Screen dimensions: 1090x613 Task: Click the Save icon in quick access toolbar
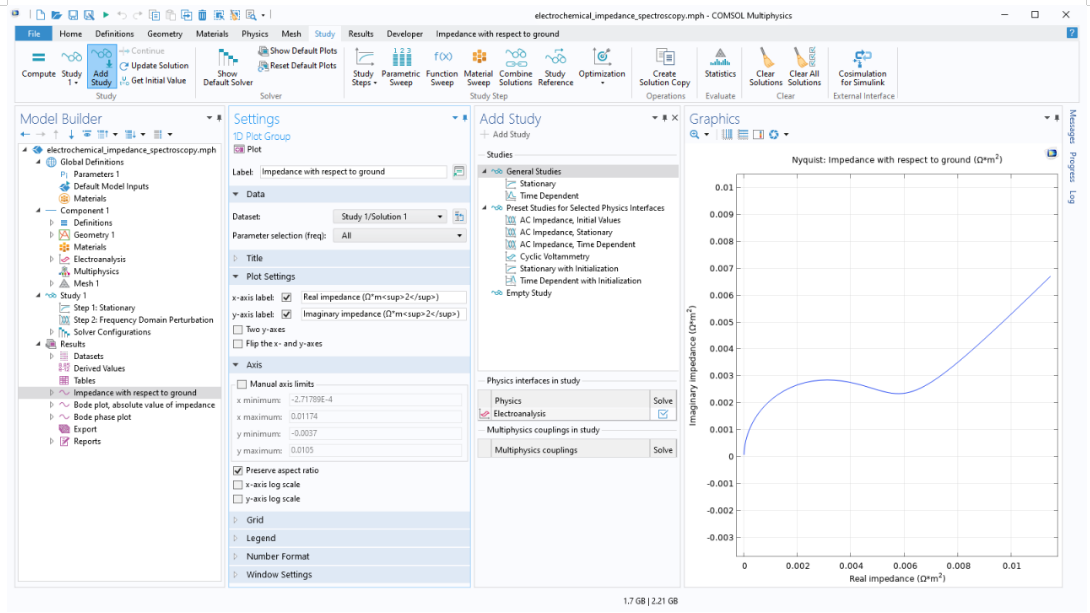coord(73,15)
